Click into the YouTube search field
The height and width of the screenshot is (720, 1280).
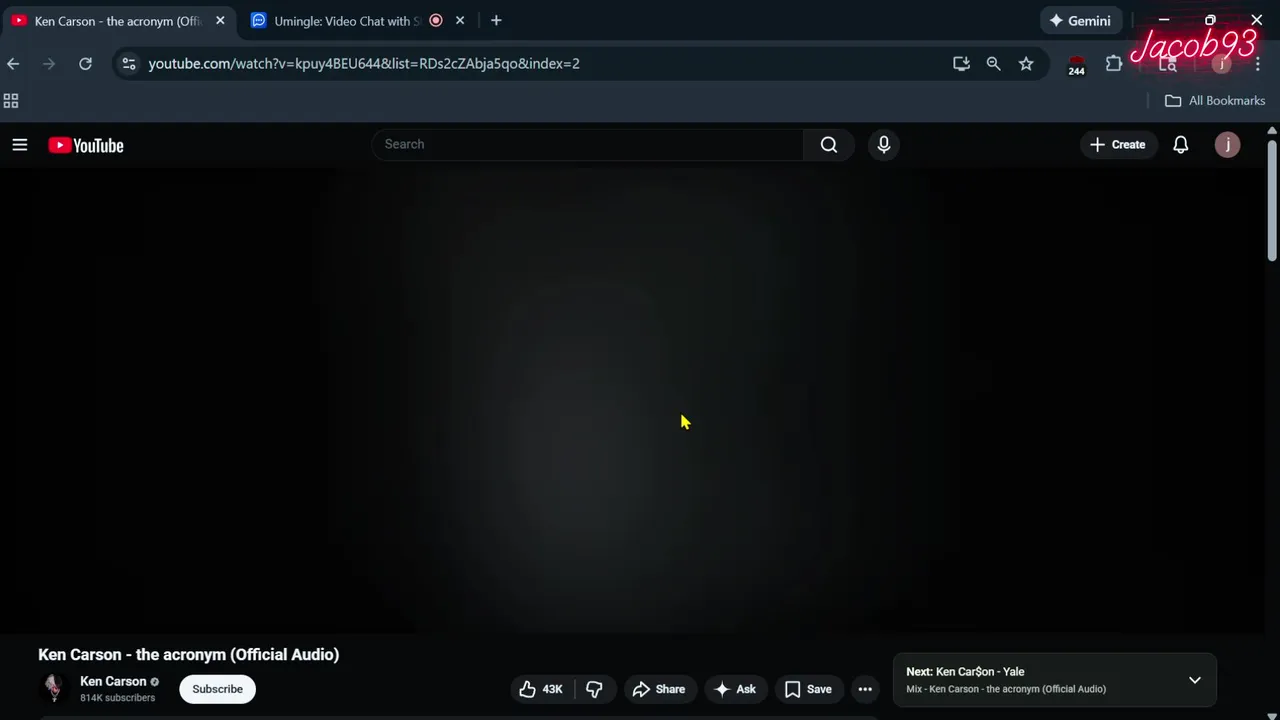(588, 145)
